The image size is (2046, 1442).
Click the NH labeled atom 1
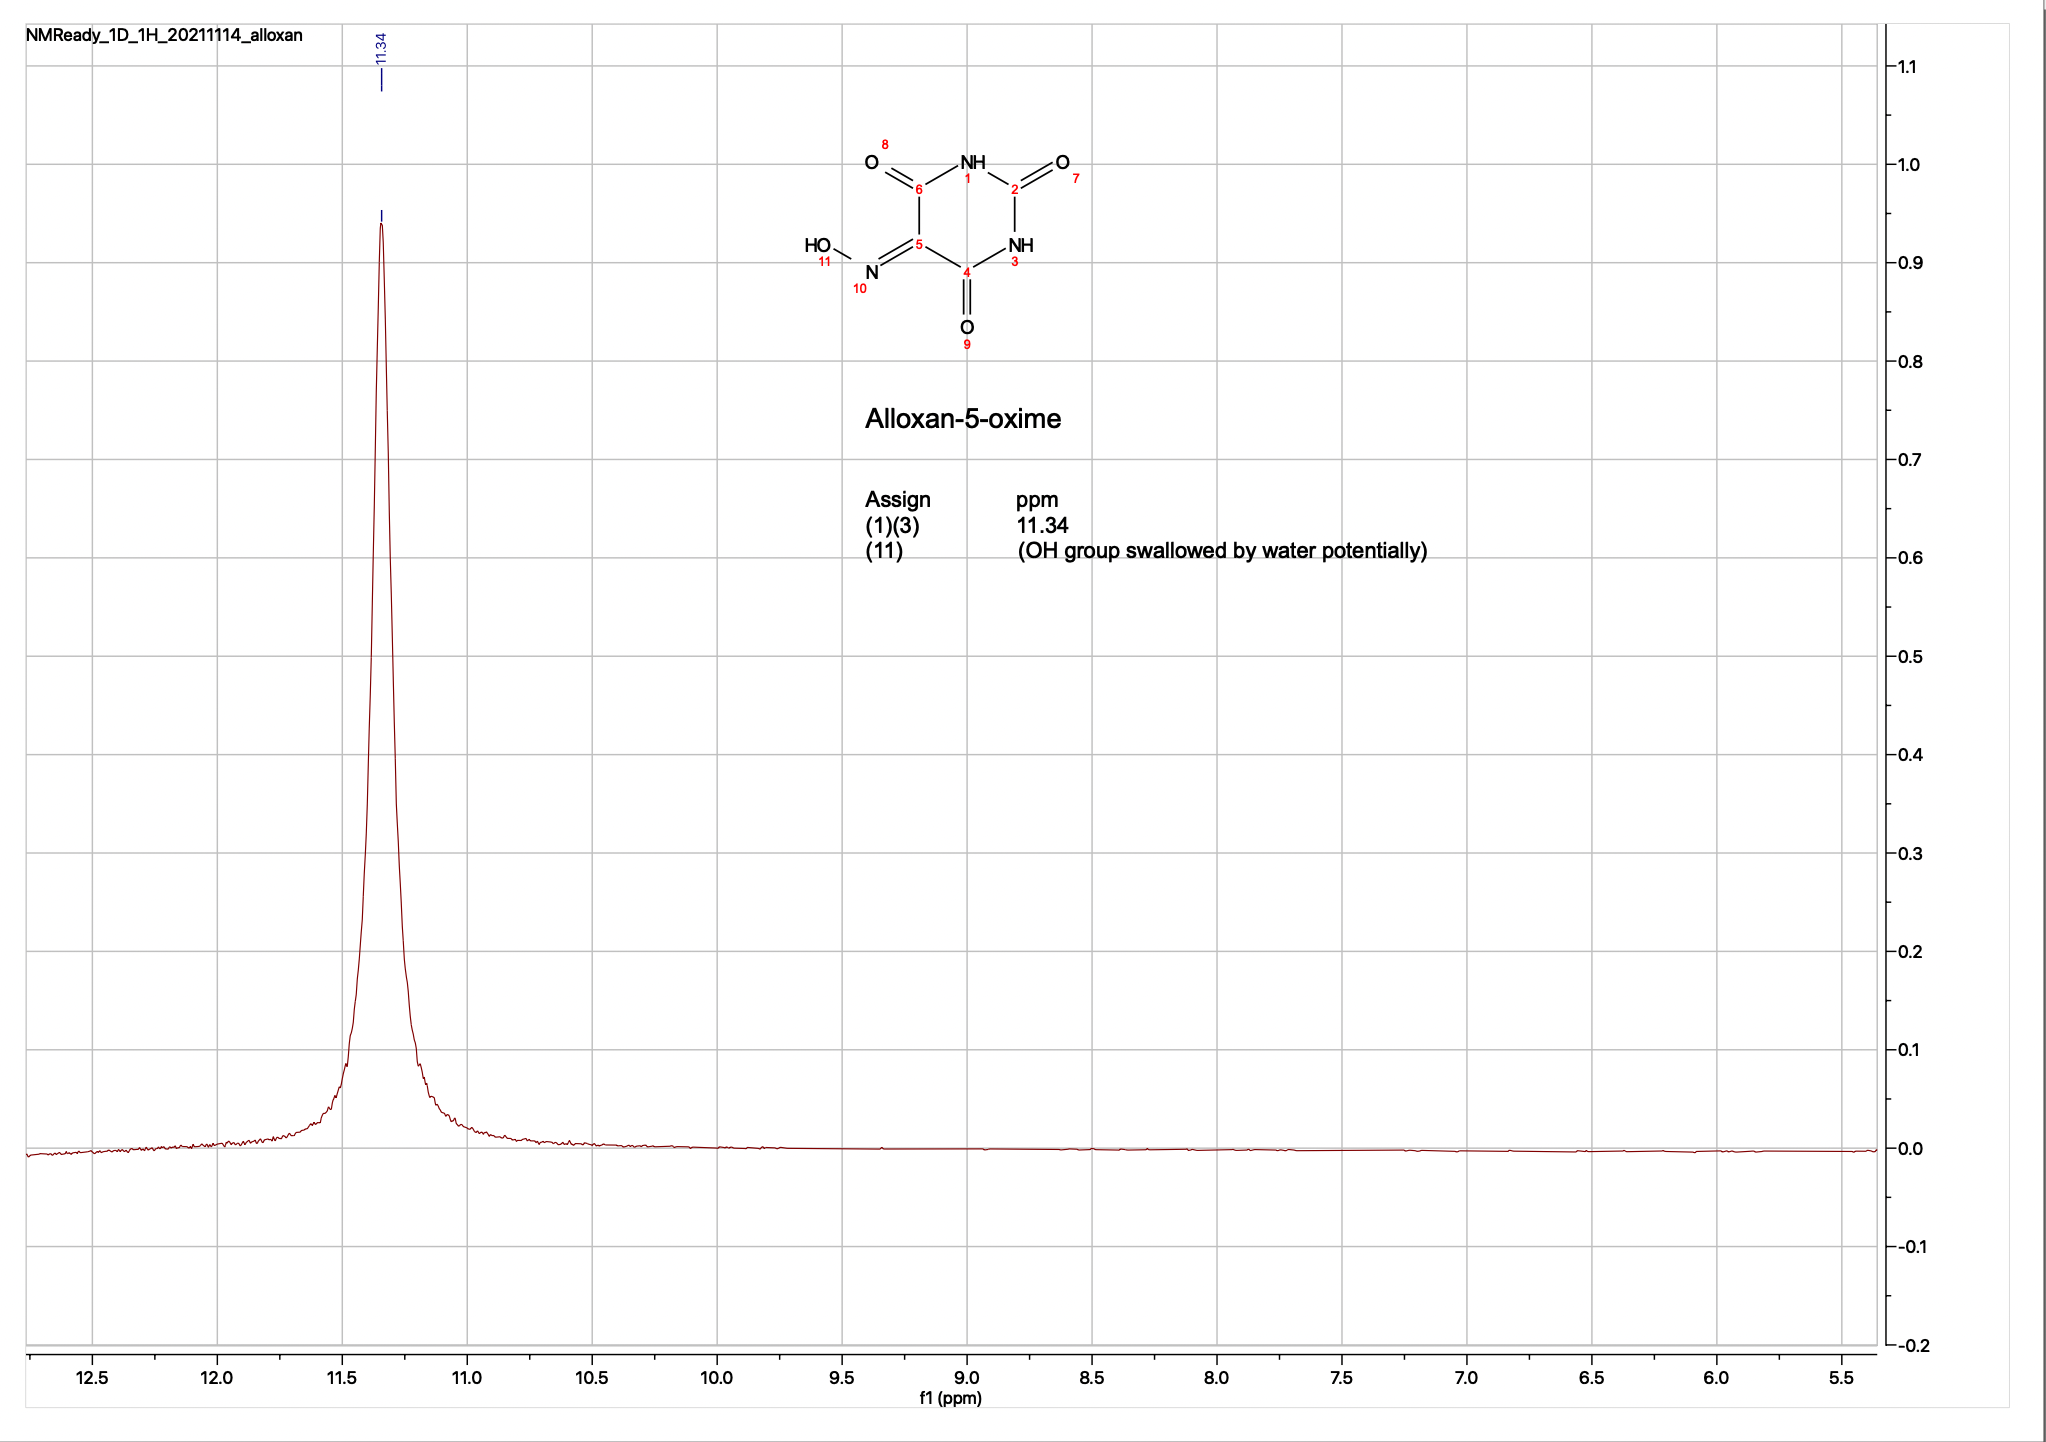(x=972, y=162)
